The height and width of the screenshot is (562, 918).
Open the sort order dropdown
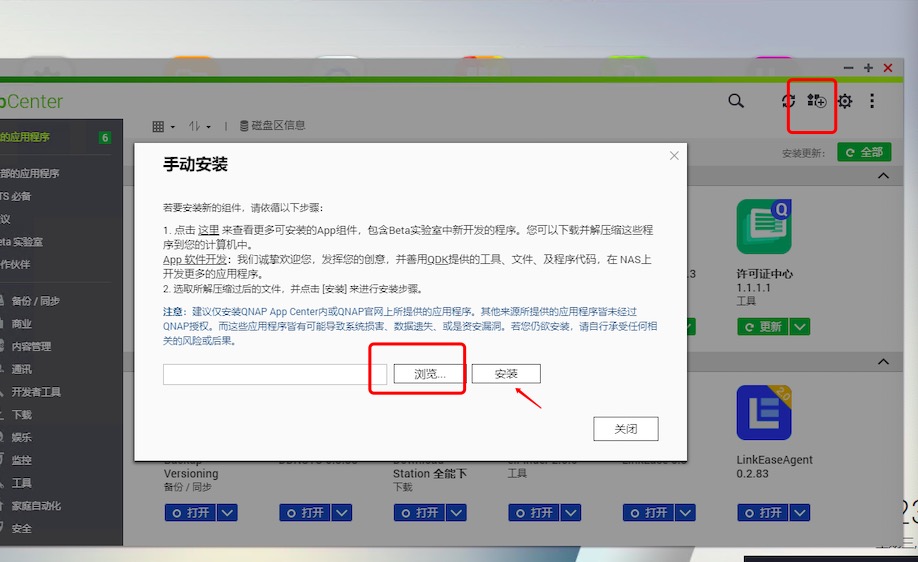point(200,127)
